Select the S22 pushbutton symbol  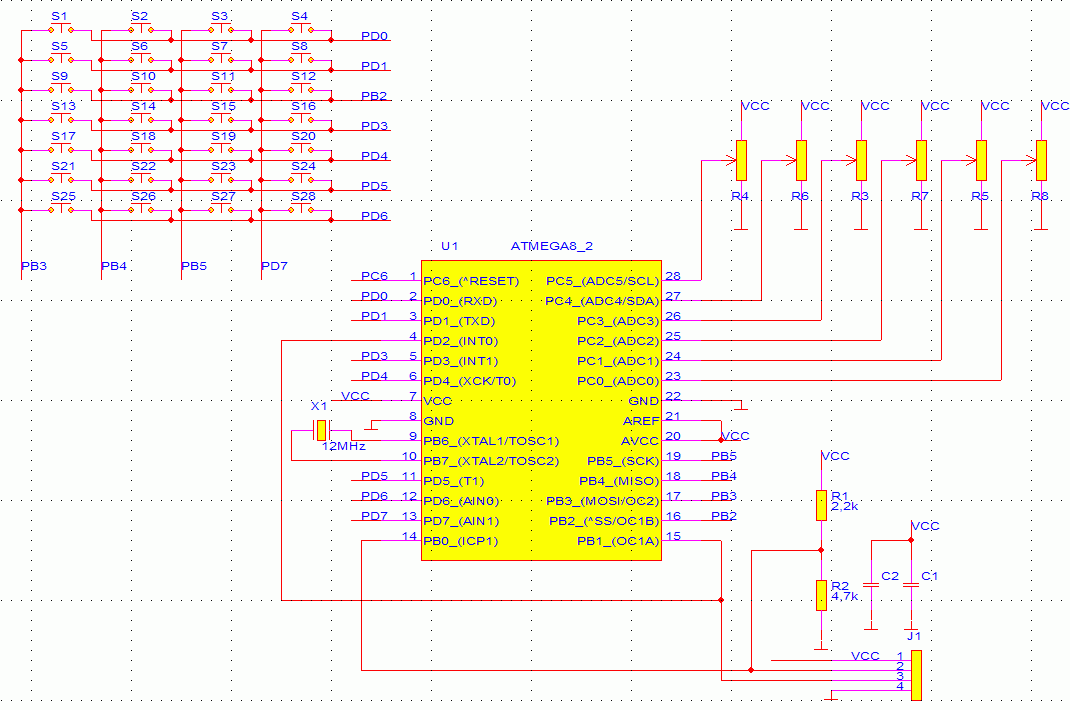141,179
